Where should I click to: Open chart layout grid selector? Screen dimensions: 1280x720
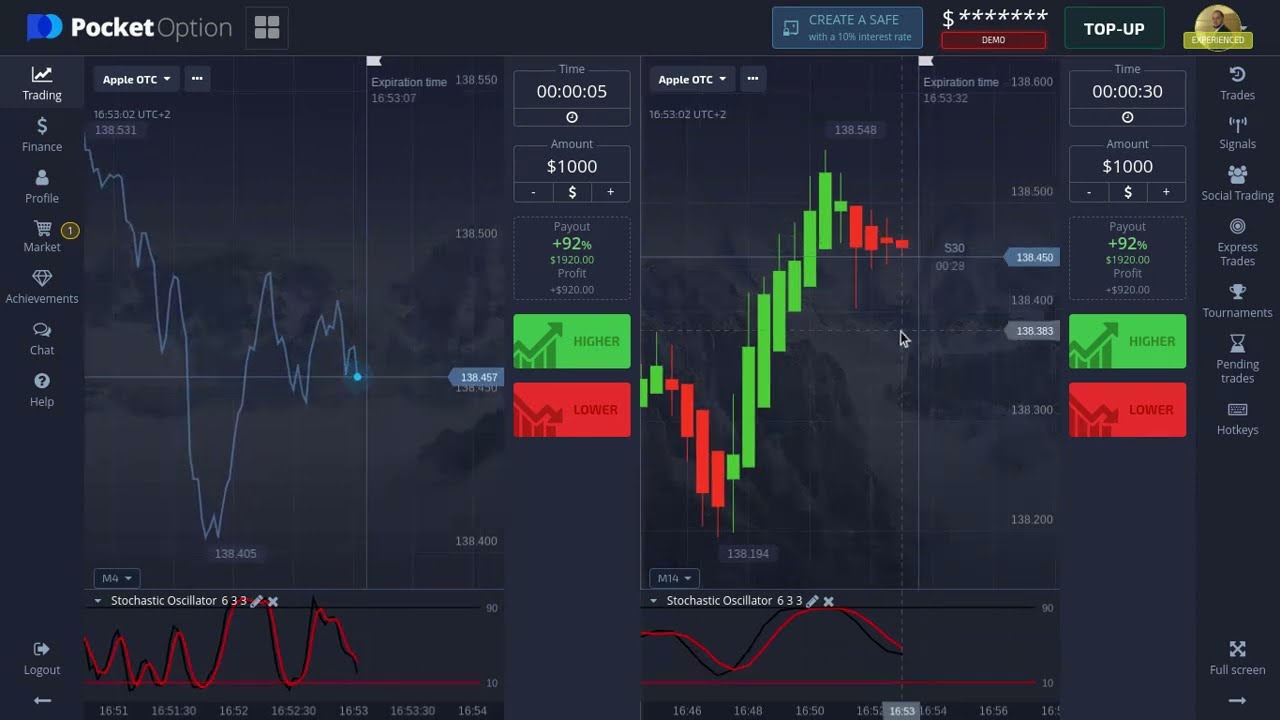pos(267,28)
